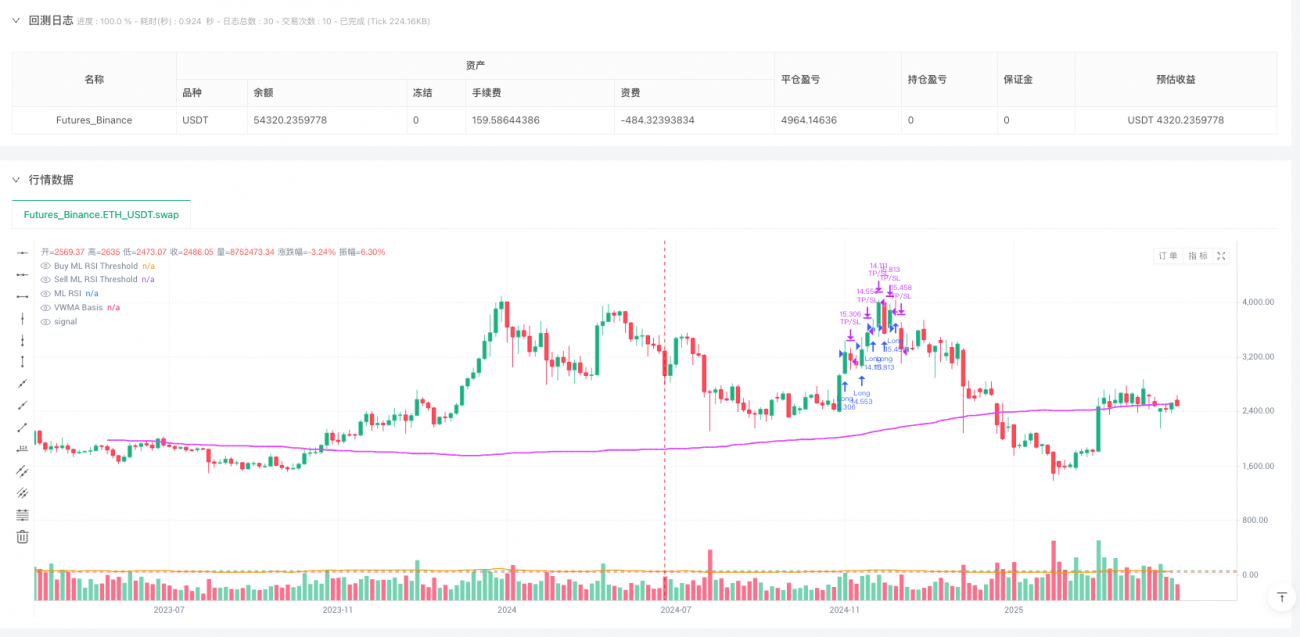Click the export icon at bottom right
Screen dimensions: 1300x637
coord(1281,596)
